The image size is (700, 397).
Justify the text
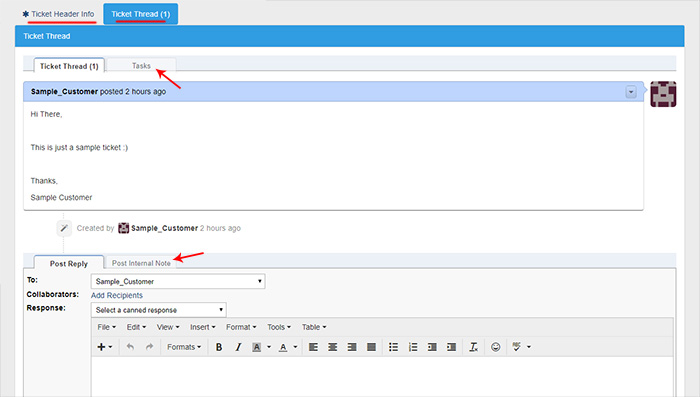[x=371, y=347]
